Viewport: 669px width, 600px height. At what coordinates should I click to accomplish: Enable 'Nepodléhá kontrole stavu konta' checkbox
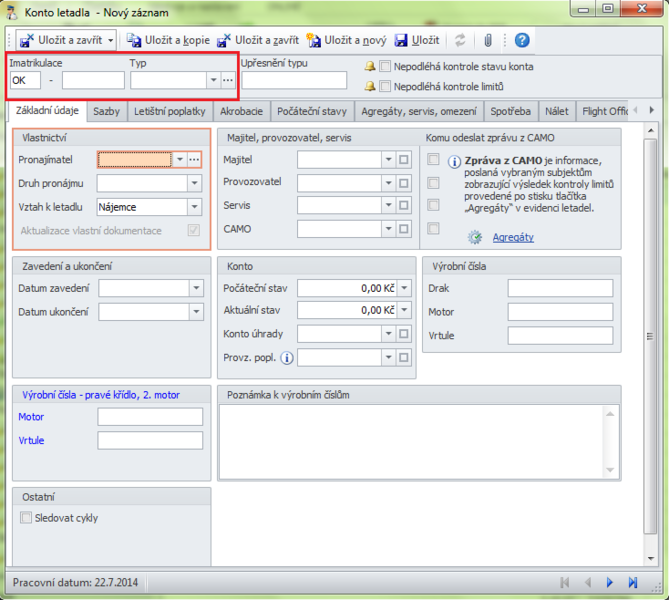385,67
